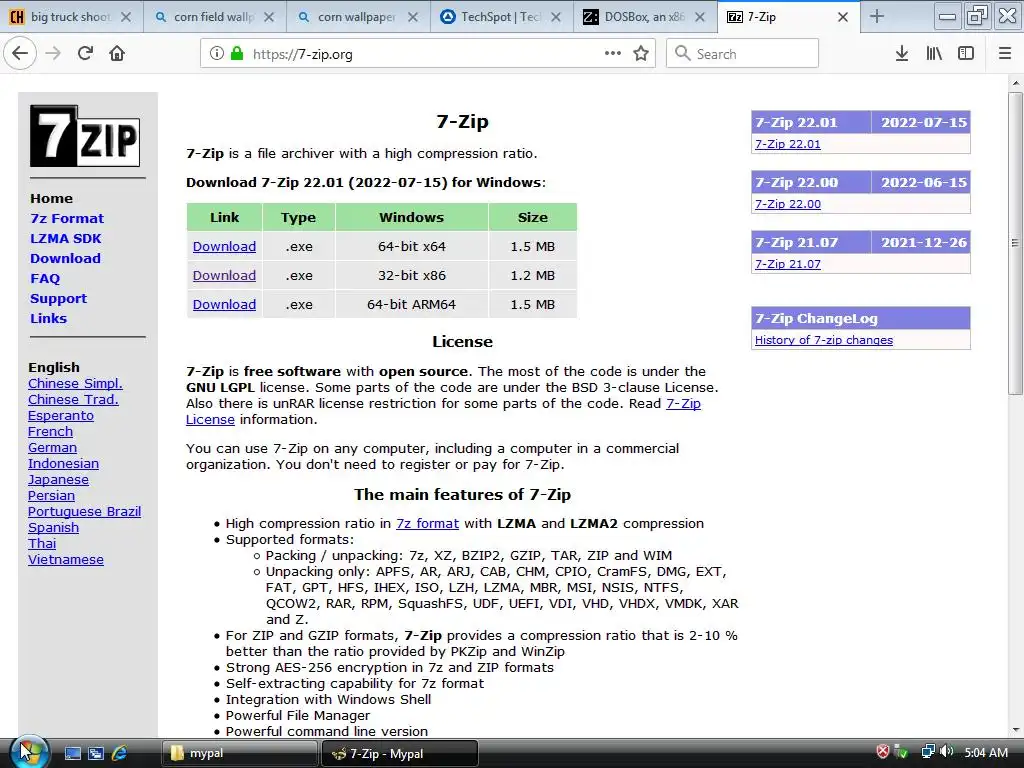Show site information icon in address bar

[216, 54]
